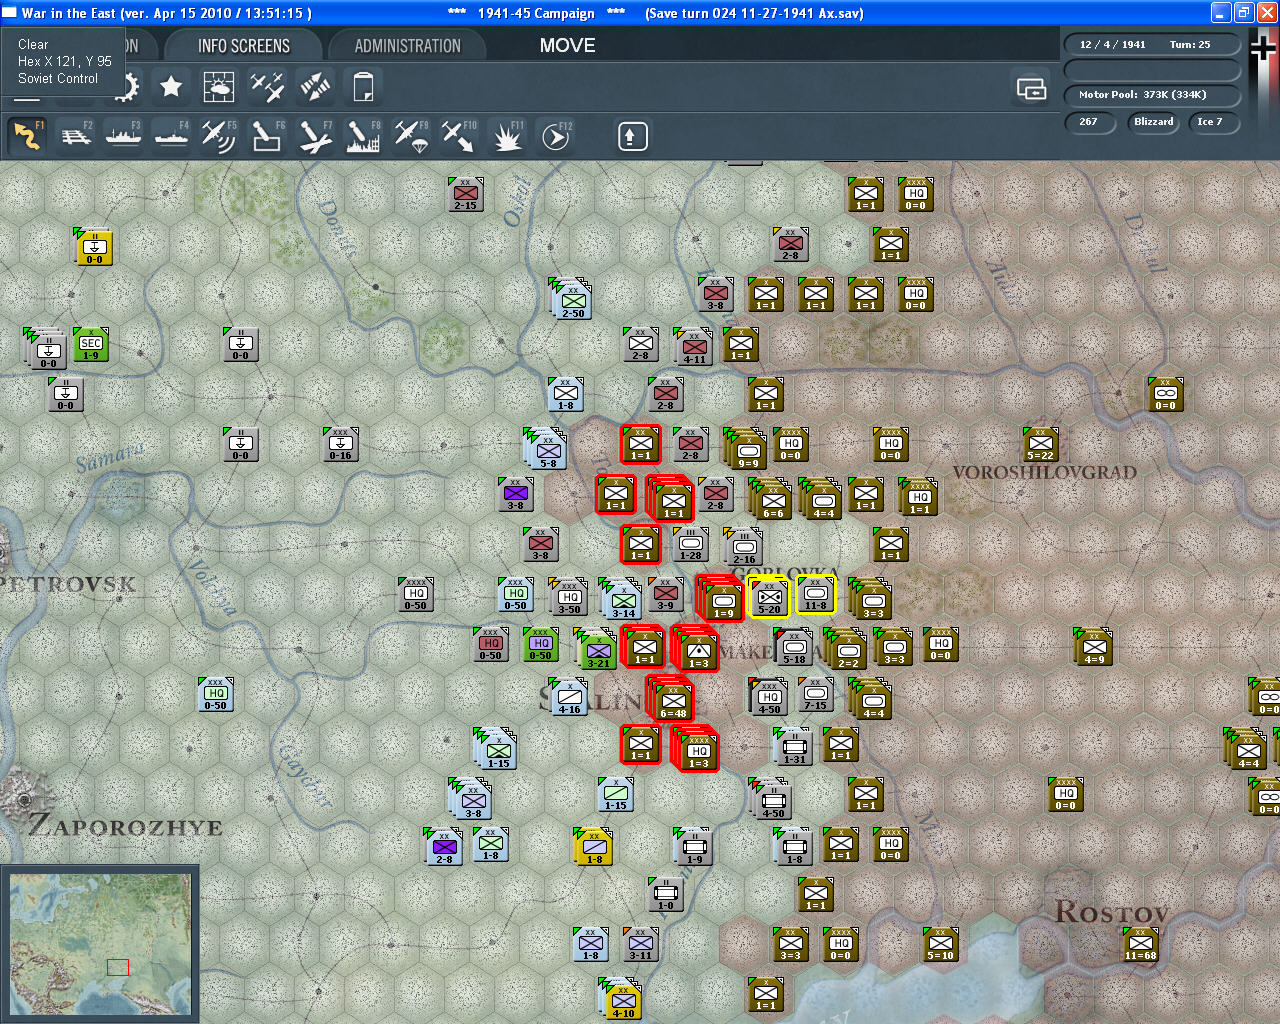The height and width of the screenshot is (1024, 1280).
Task: Click the date 12 / 4 / 1941
Action: (1112, 45)
